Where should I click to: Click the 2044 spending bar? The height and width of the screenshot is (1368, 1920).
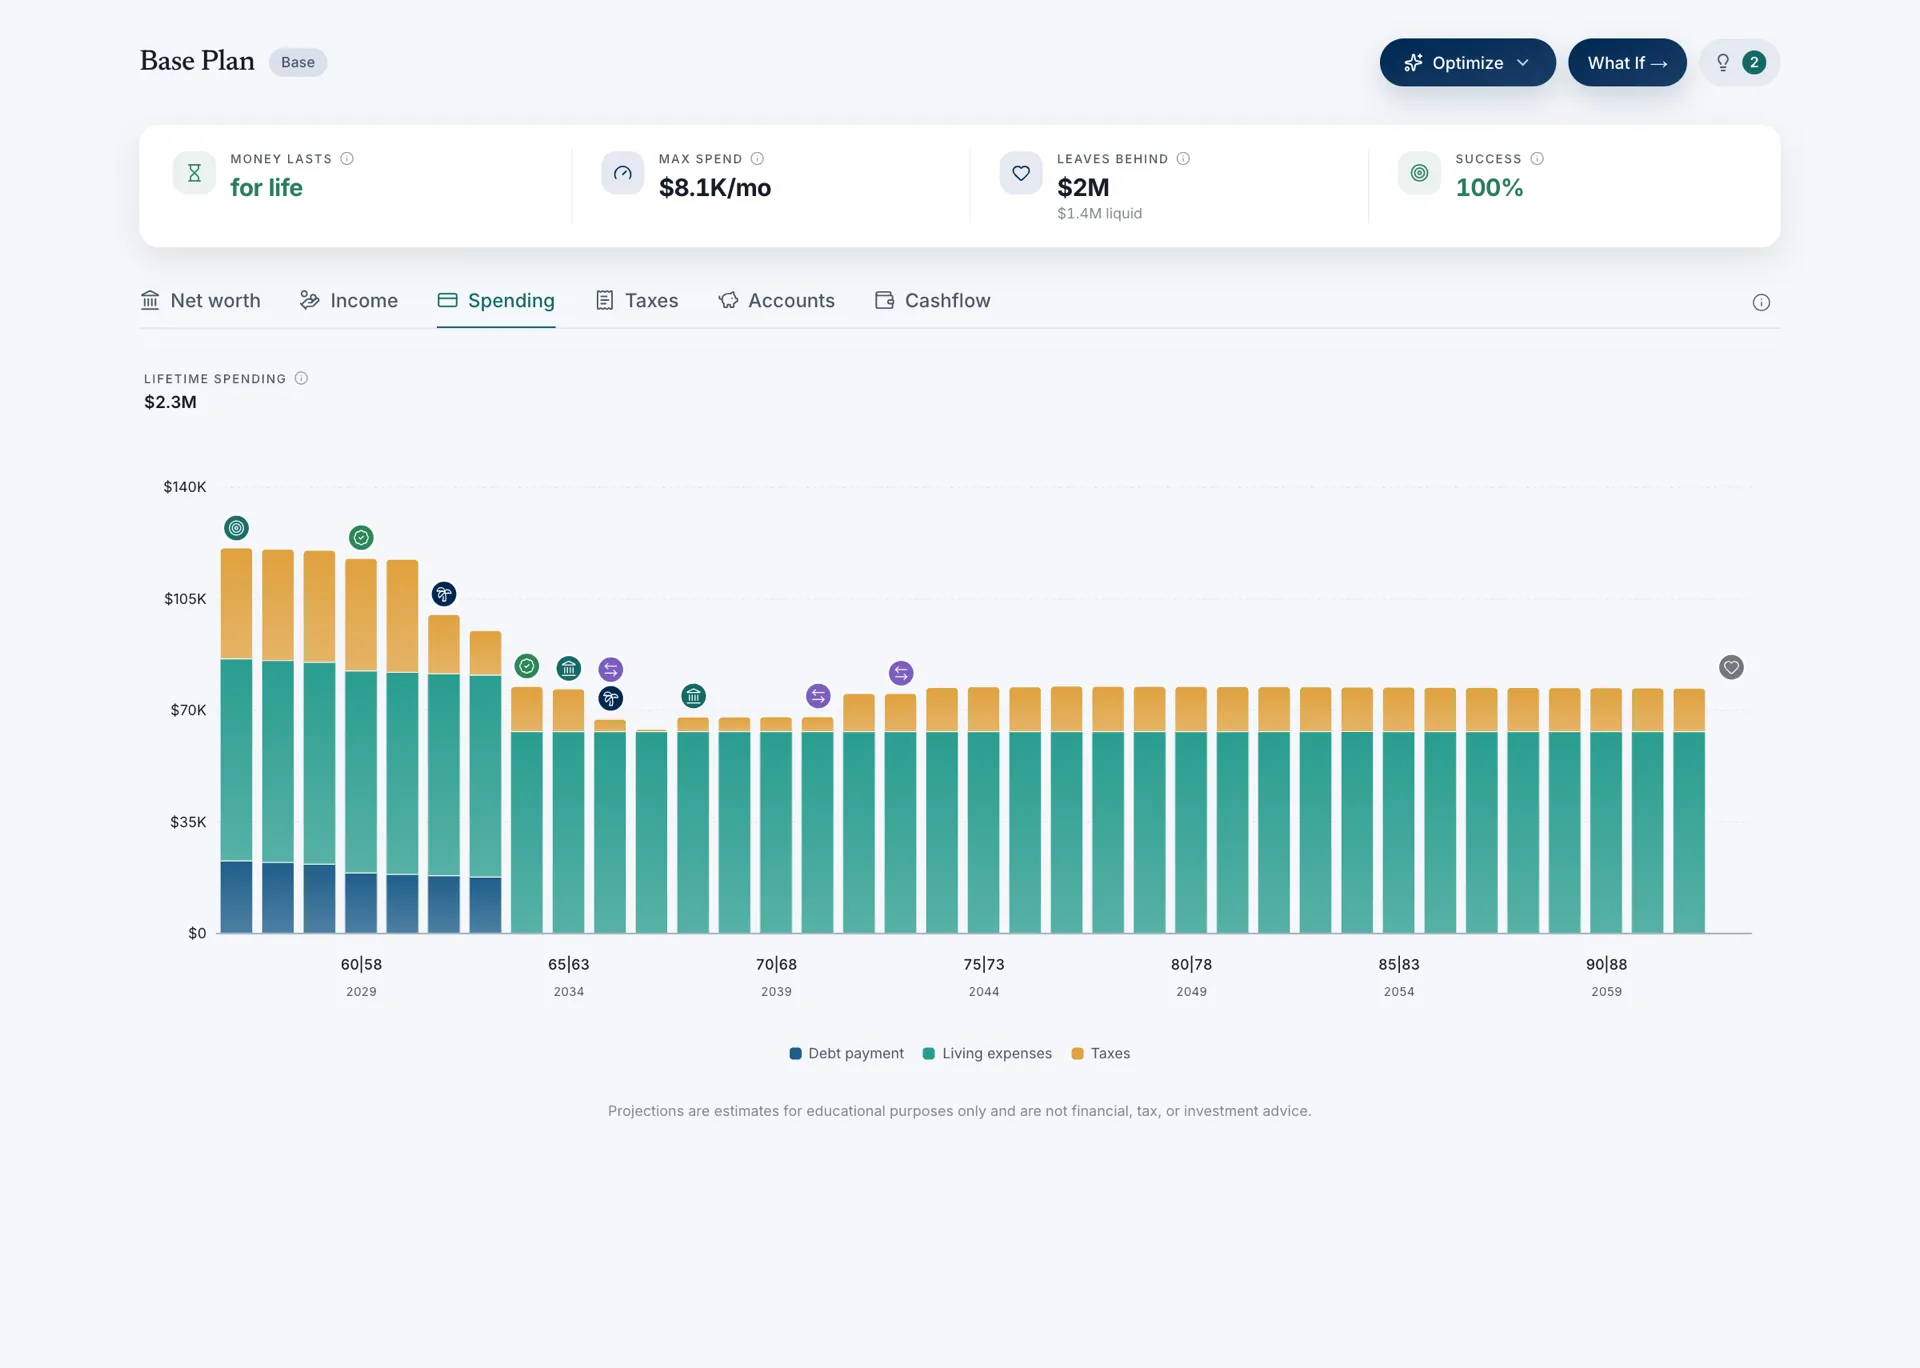coord(984,810)
